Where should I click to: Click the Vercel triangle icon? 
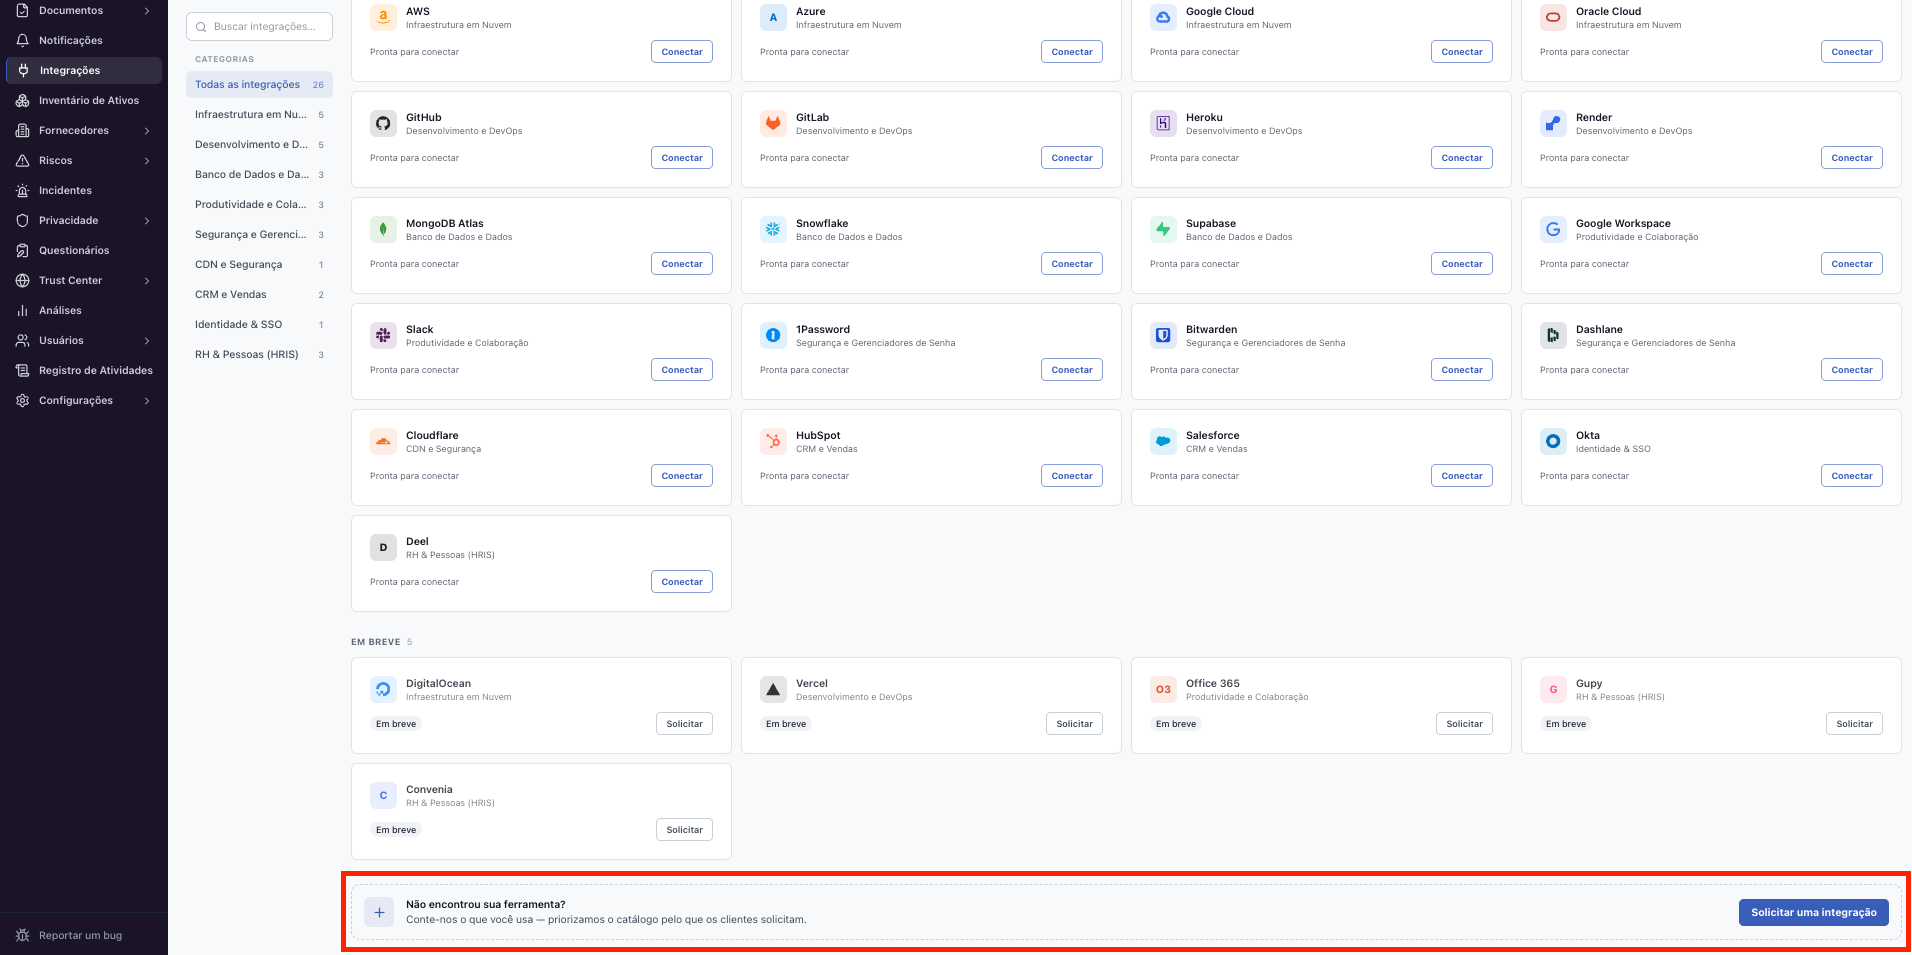773,690
